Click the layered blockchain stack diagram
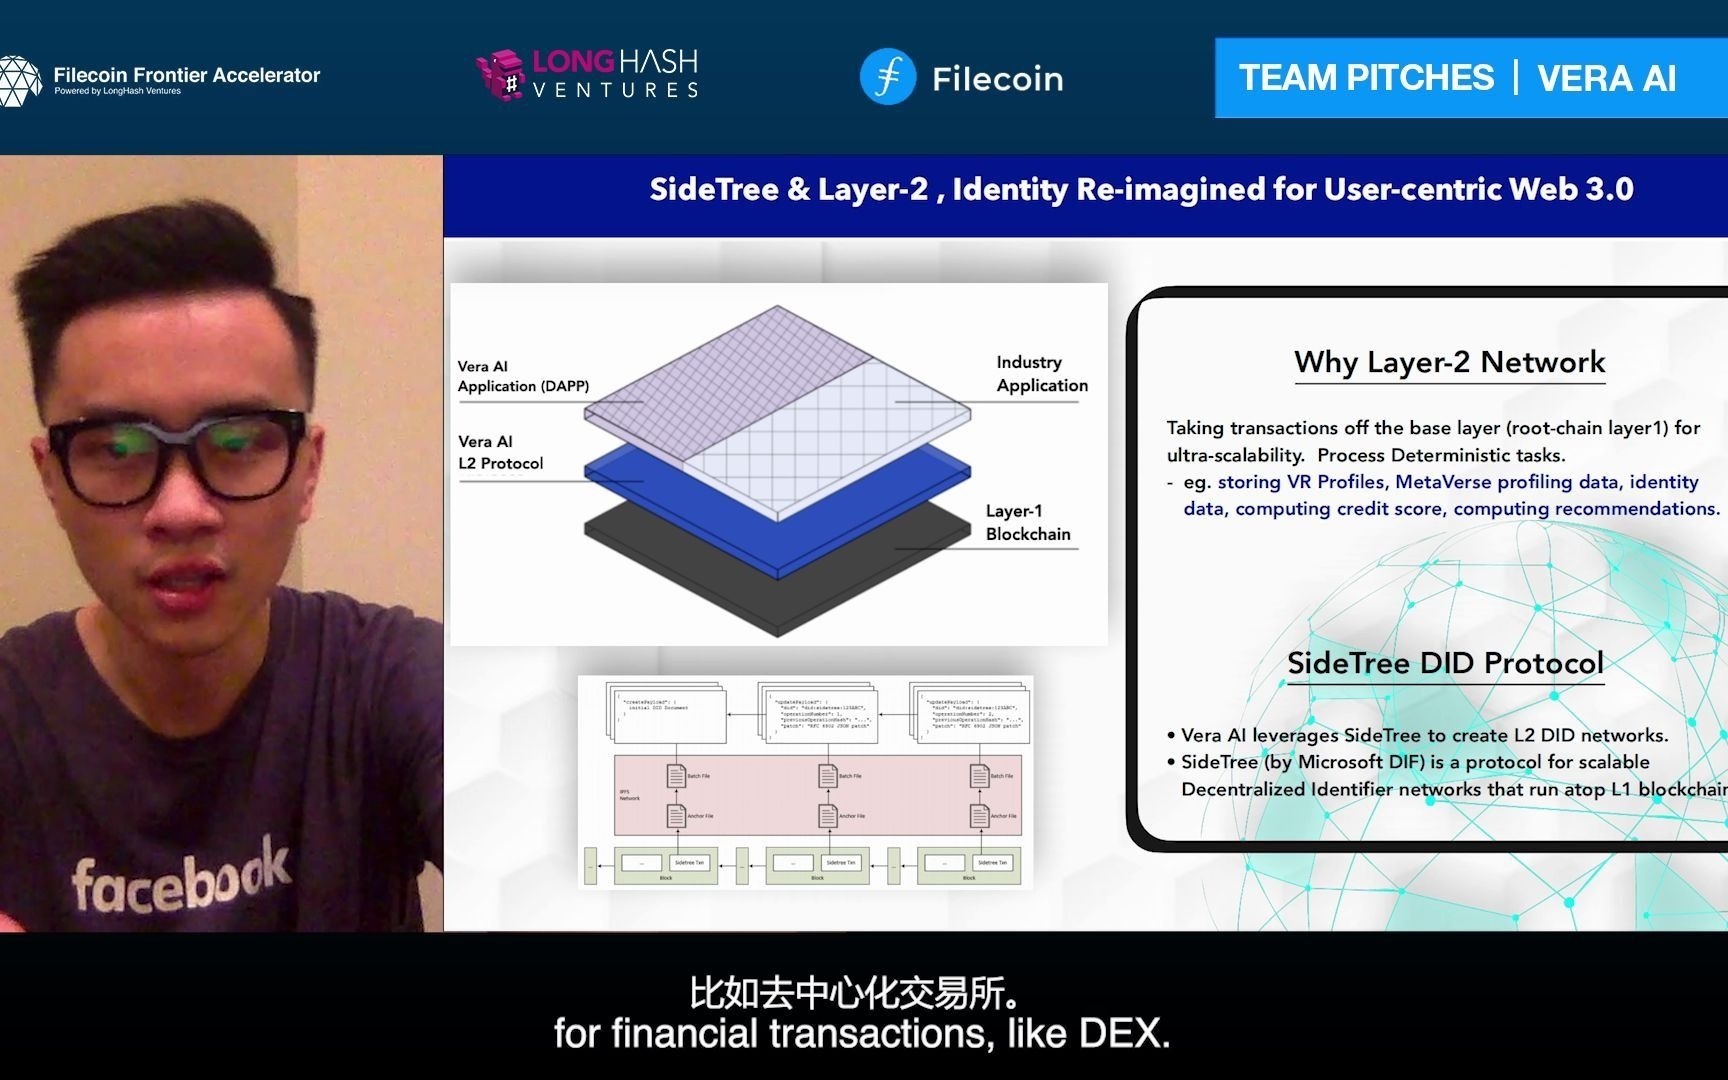Viewport: 1728px width, 1080px height. 779,464
